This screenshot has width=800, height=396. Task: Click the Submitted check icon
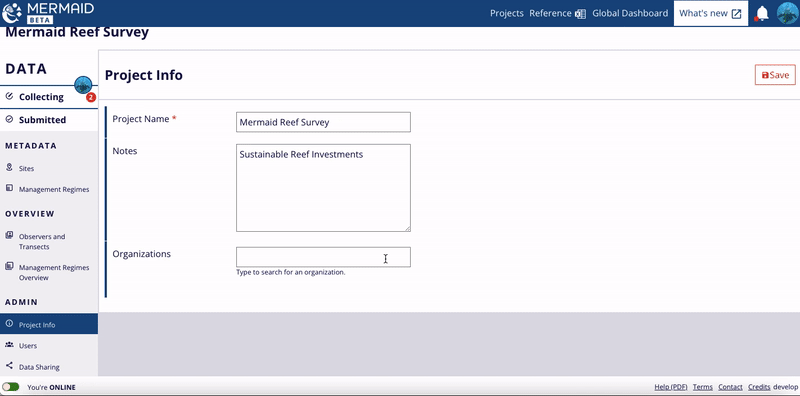9,119
